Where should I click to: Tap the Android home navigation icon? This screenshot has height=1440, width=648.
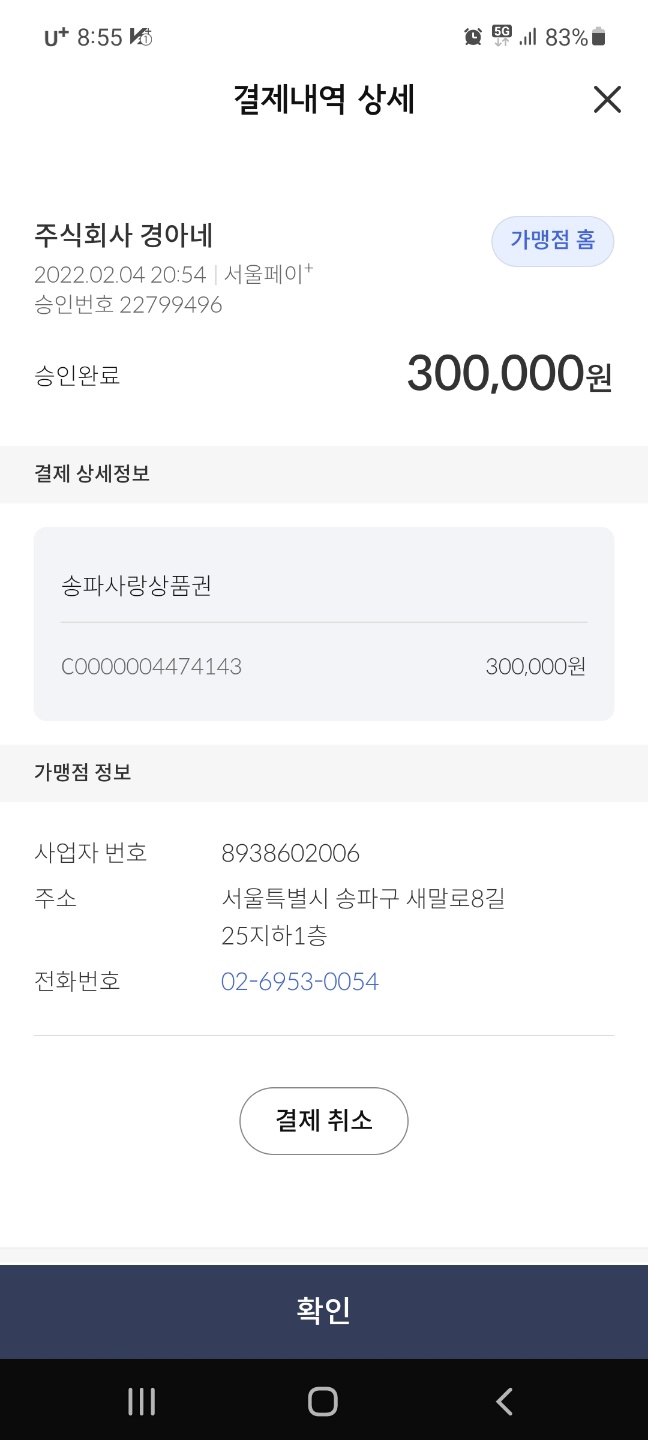(323, 1401)
